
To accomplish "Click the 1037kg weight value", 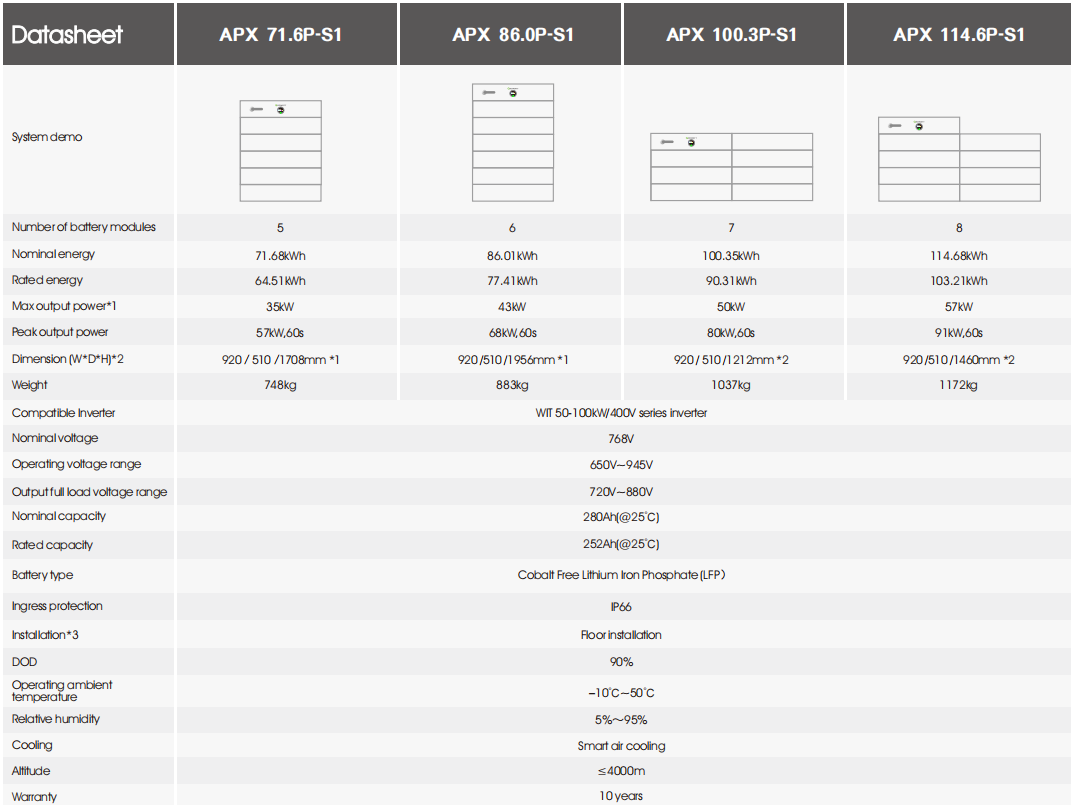I will tap(731, 385).
